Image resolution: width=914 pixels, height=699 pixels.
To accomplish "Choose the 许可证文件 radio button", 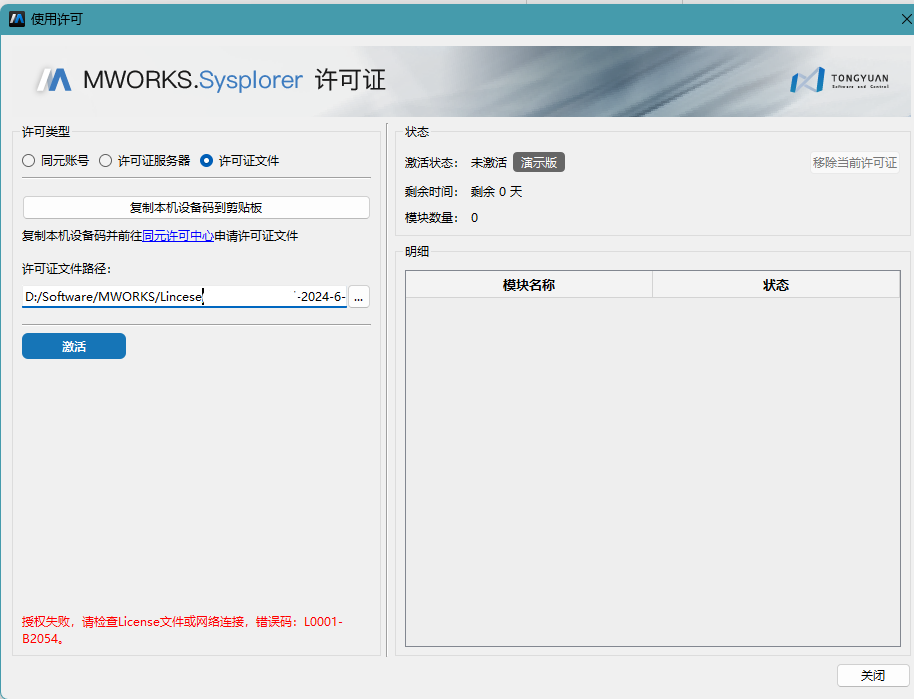I will pos(240,161).
